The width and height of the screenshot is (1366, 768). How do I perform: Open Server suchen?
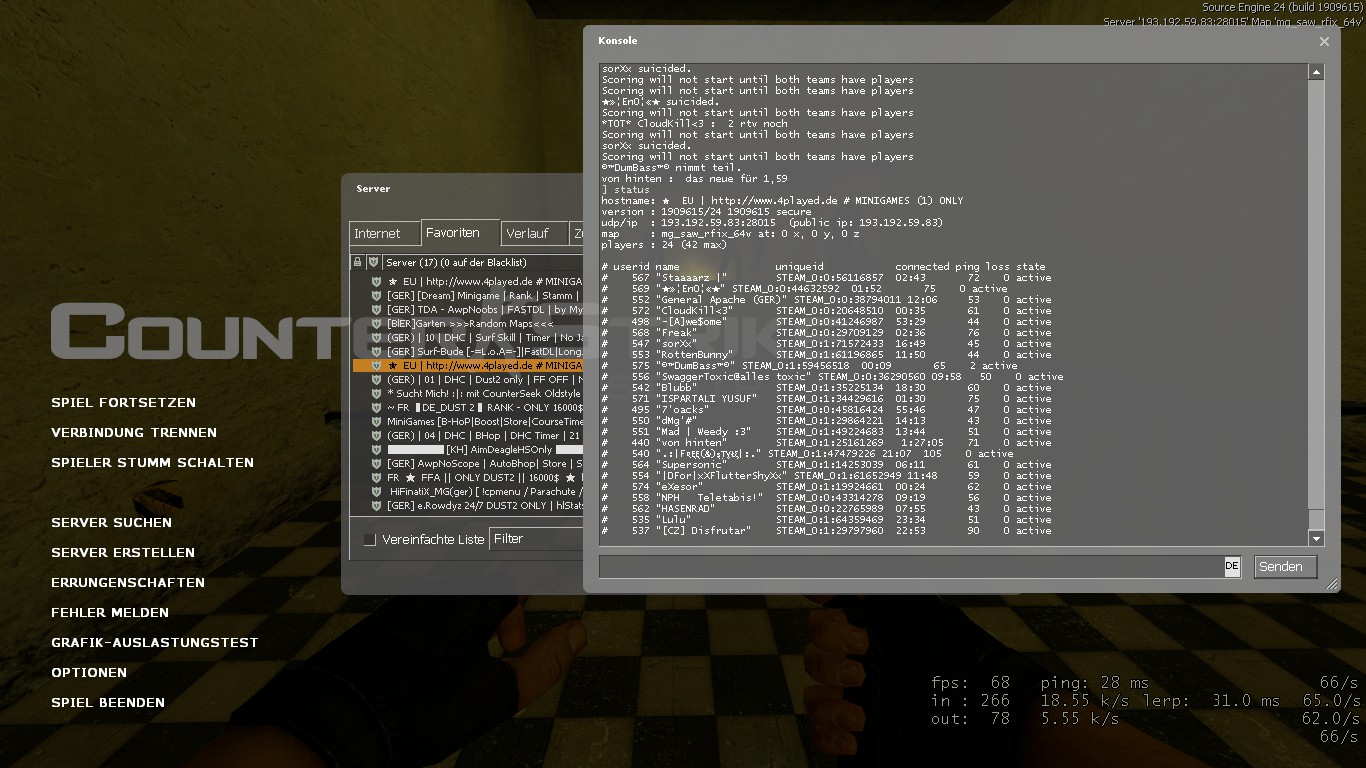[x=112, y=523]
